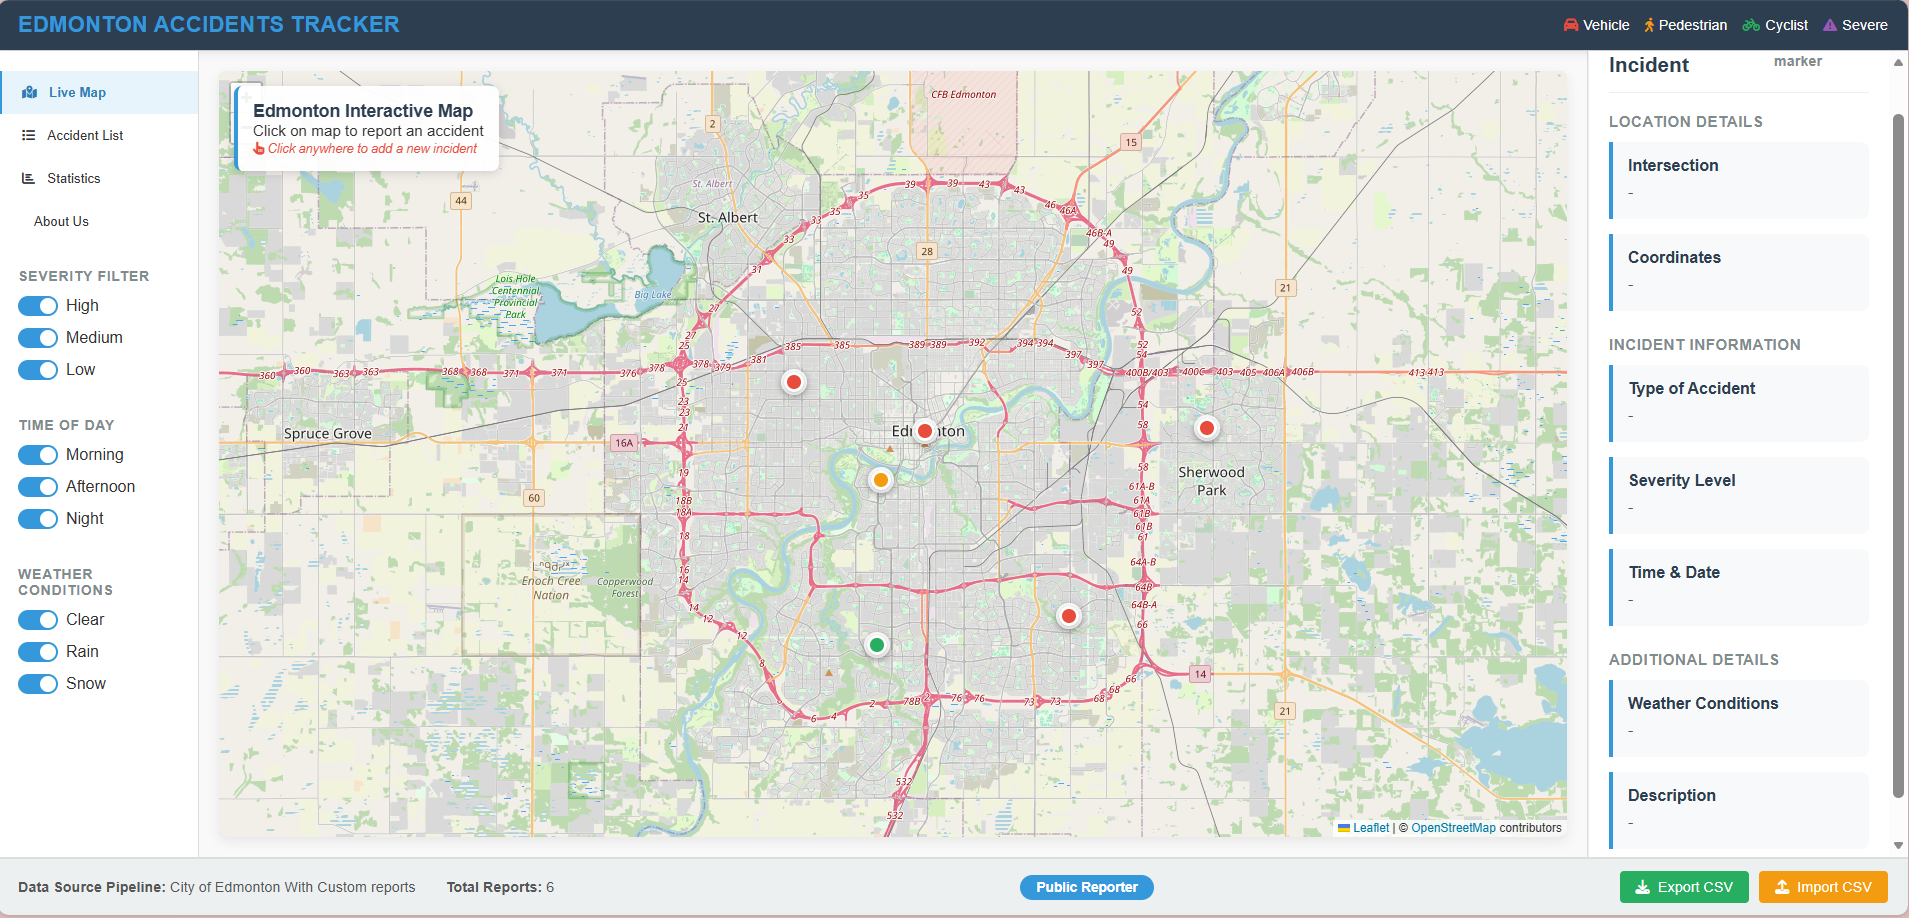Click the Cyclist bicycle legend icon

pyautogui.click(x=1751, y=25)
